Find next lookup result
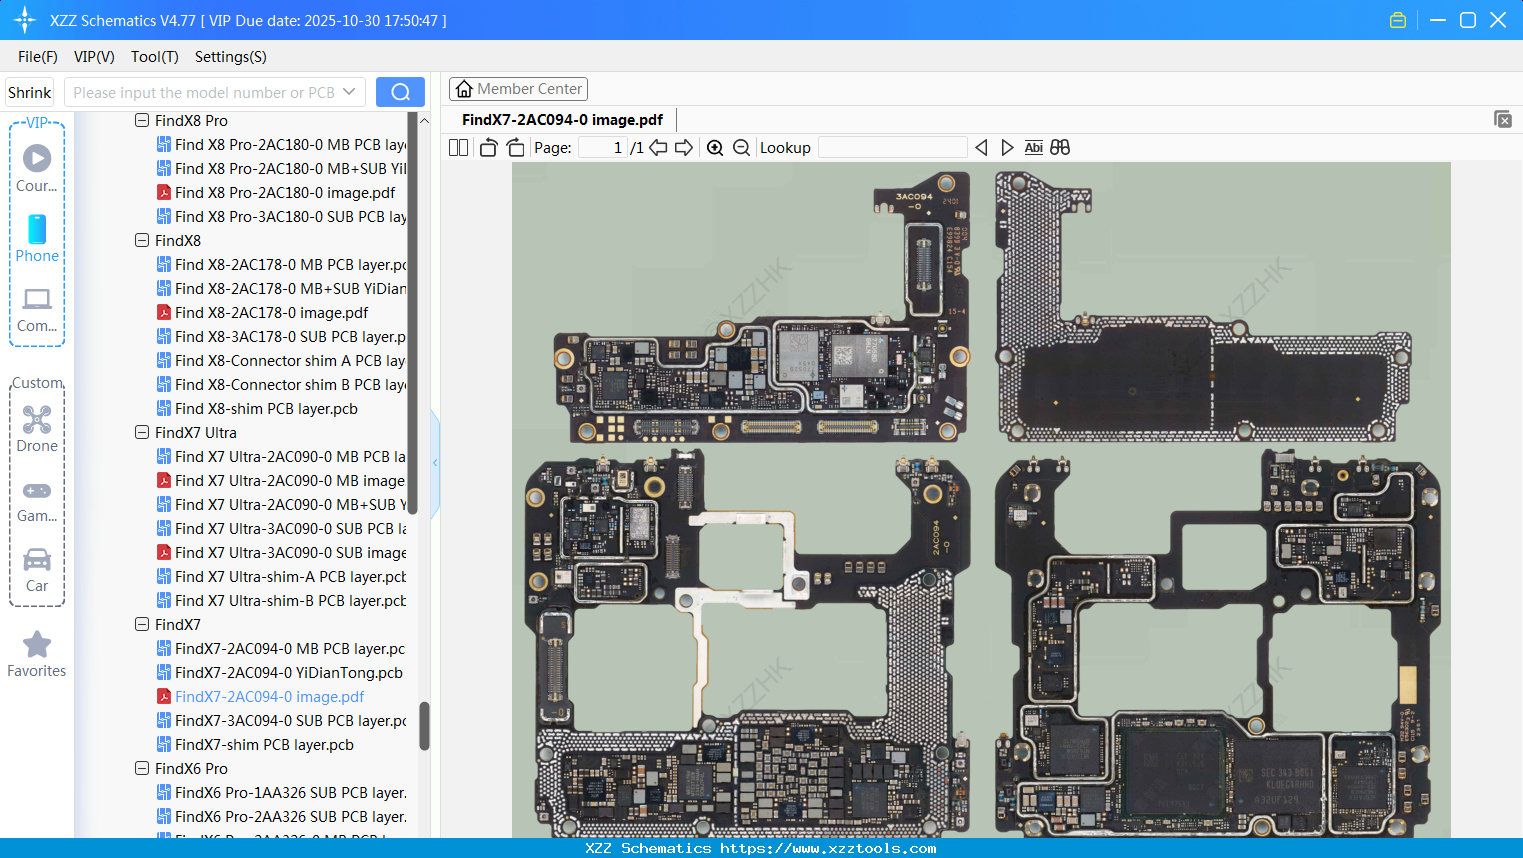This screenshot has height=858, width=1523. pos(1007,147)
